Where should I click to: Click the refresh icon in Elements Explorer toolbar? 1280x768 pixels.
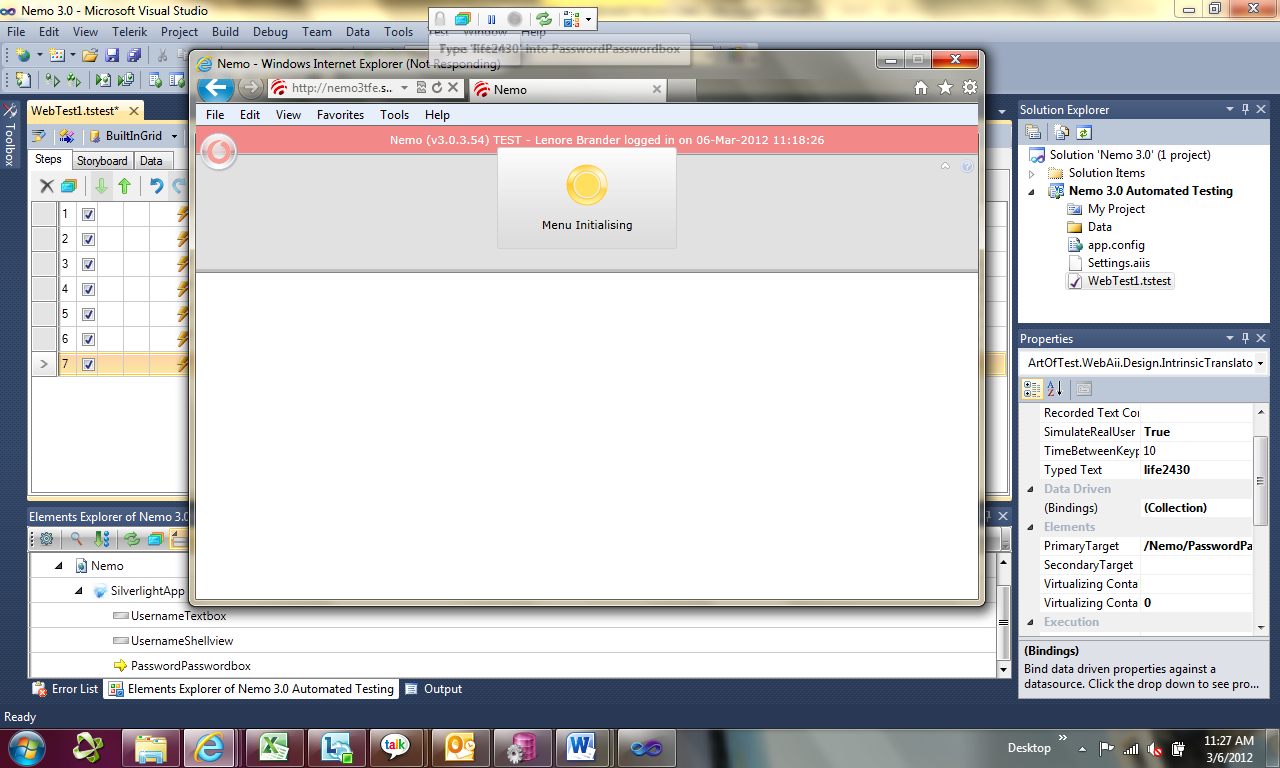132,539
